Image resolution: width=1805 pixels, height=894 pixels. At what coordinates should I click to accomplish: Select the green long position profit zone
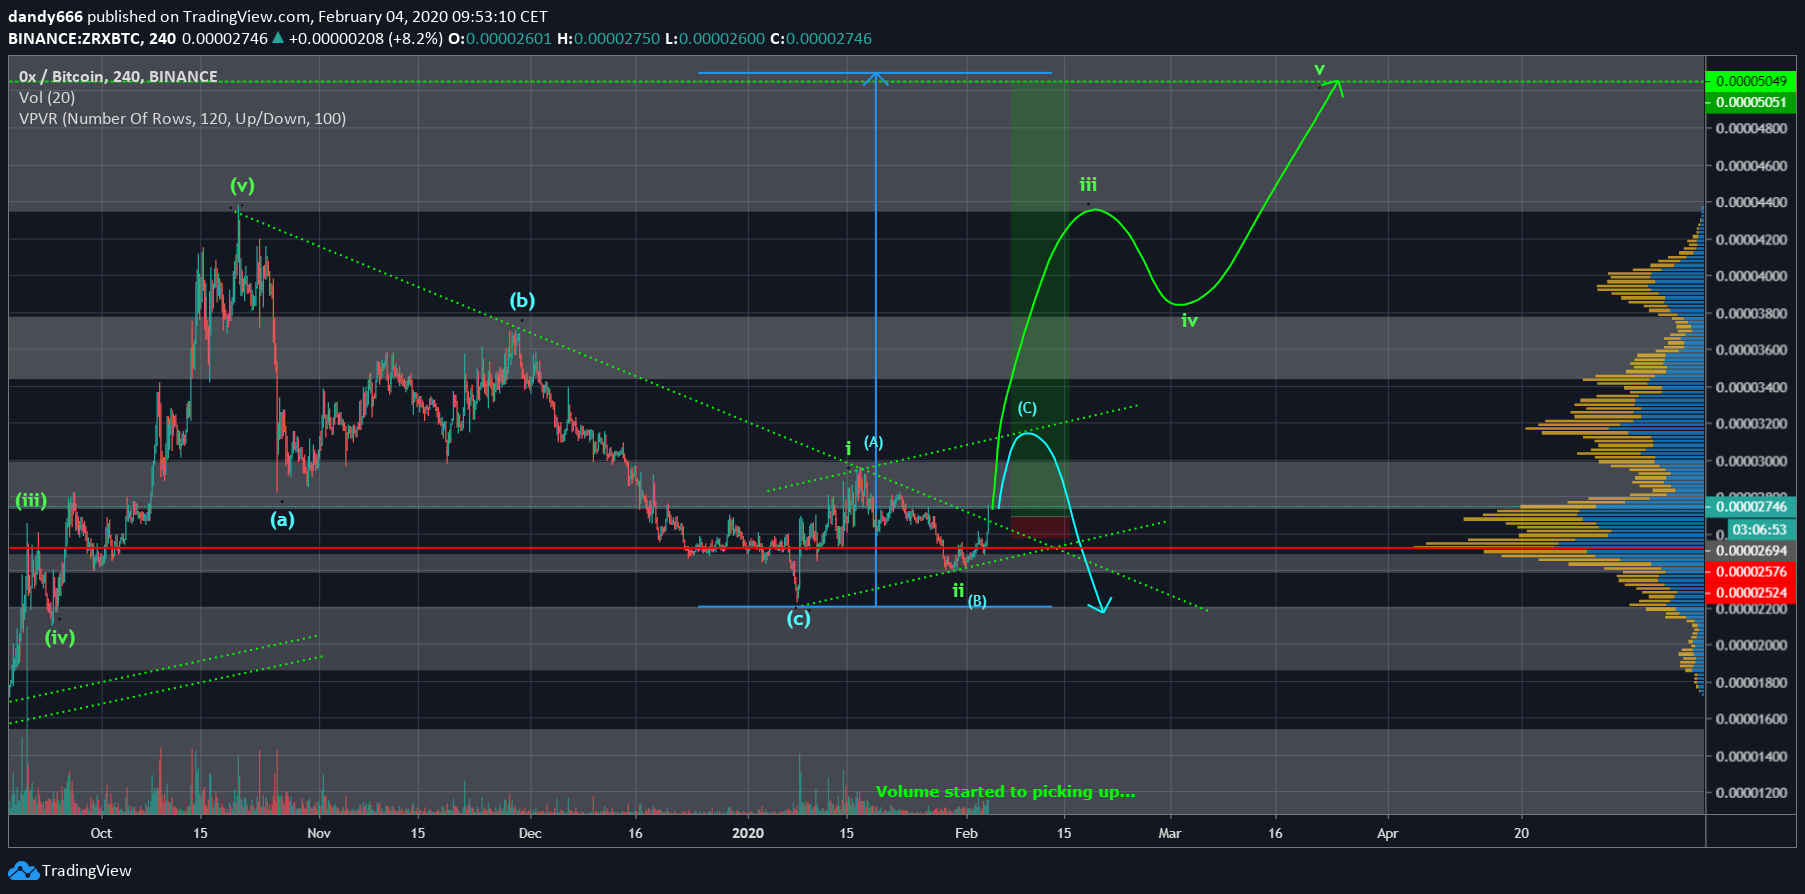point(1038,298)
